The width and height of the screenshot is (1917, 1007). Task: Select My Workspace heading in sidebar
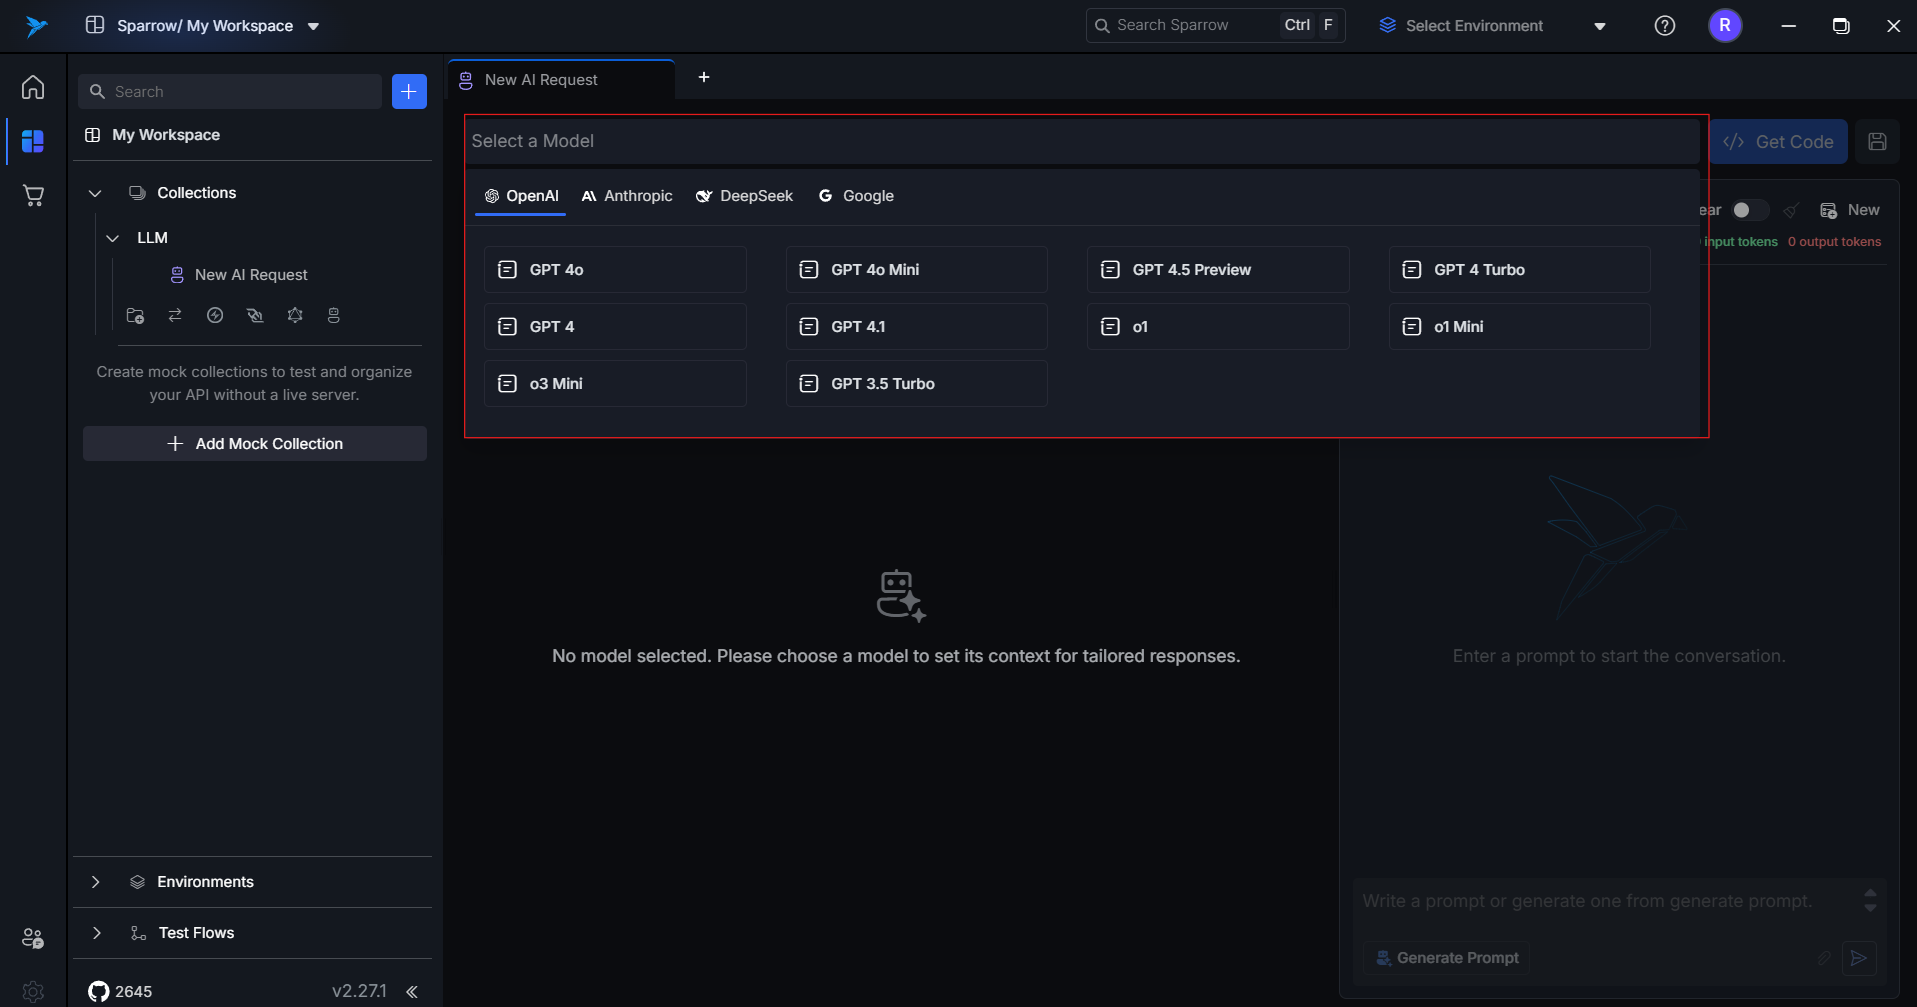(x=166, y=135)
